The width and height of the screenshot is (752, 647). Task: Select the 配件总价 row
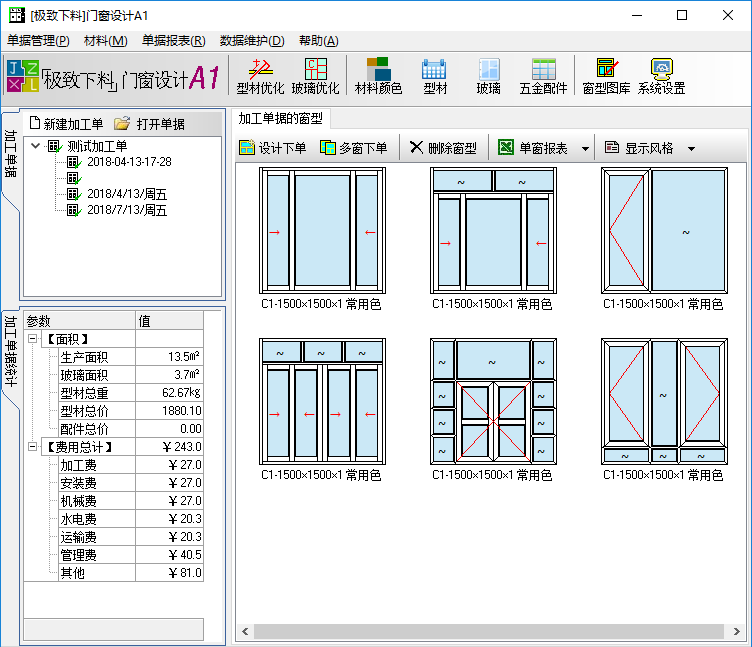click(130, 428)
